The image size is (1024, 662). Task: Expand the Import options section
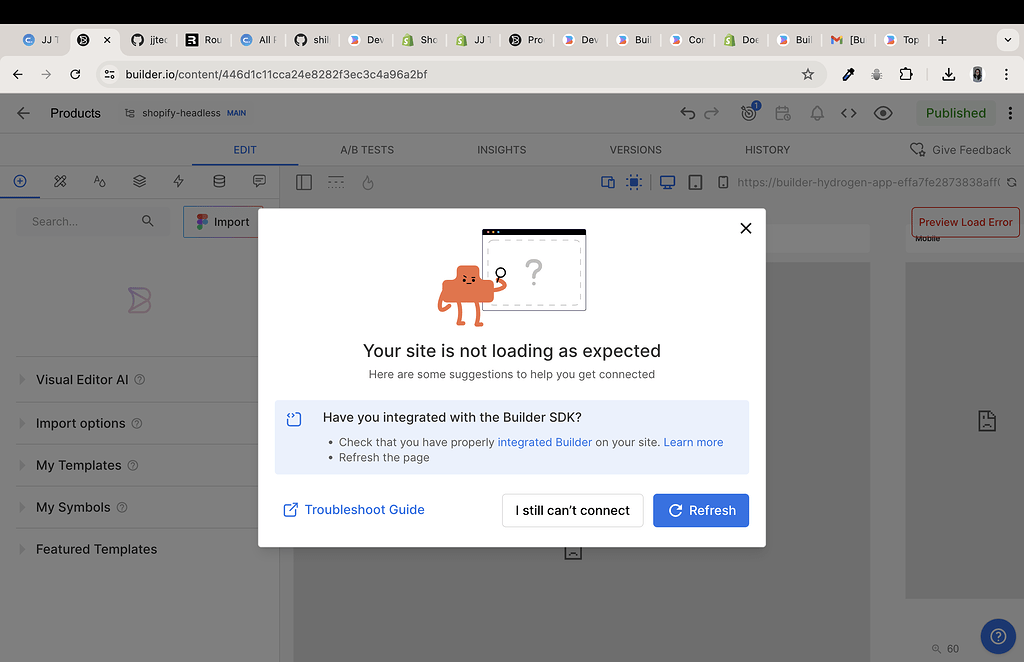point(79,423)
